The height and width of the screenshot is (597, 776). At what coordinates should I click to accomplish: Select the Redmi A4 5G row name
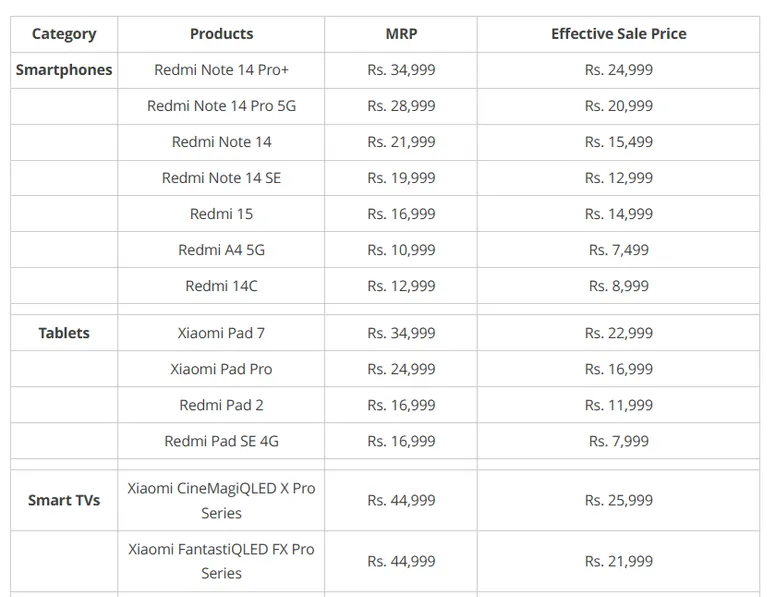click(221, 250)
